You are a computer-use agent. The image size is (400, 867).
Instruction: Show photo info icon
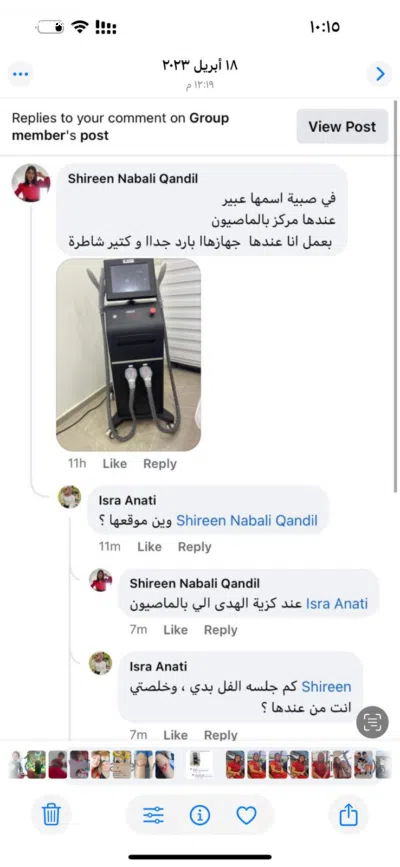coord(199,815)
